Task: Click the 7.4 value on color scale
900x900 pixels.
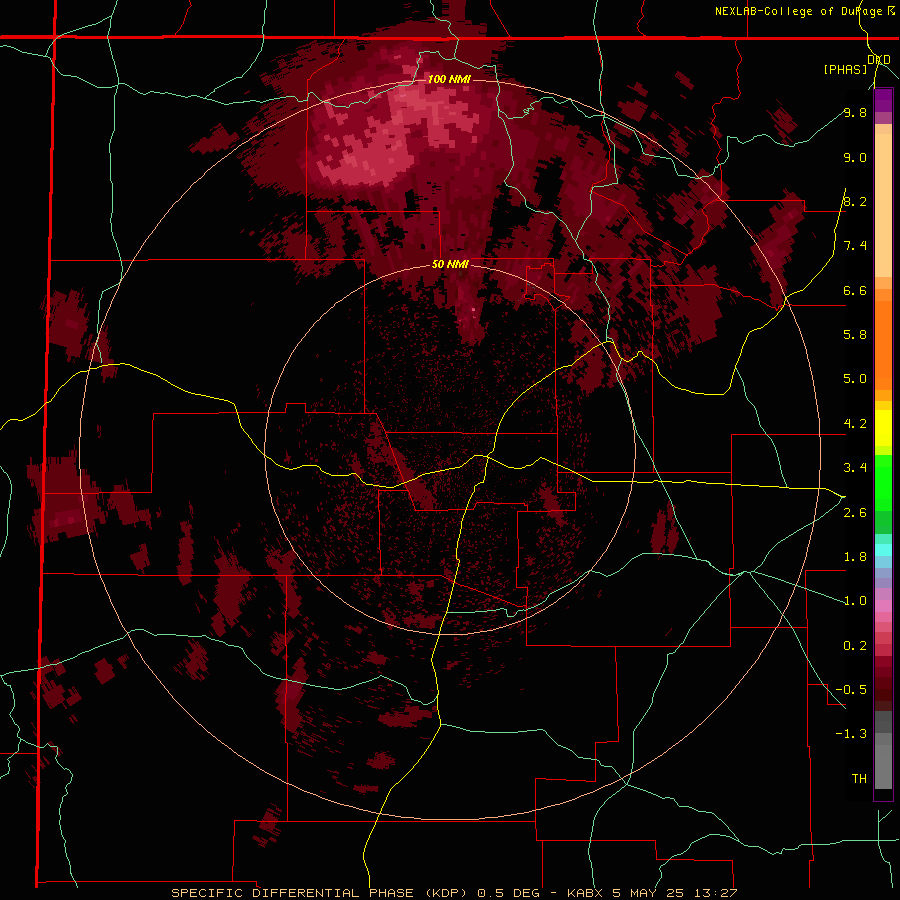Action: pos(855,246)
